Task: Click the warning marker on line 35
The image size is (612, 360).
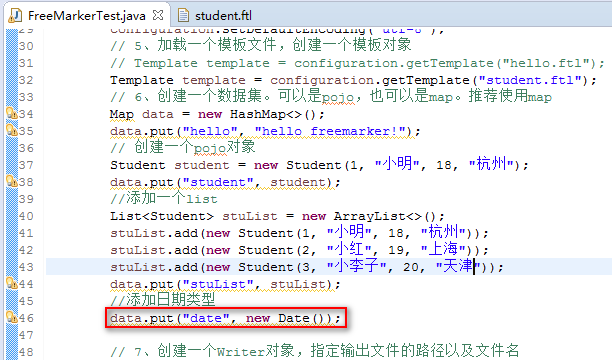Action: click(x=12, y=130)
